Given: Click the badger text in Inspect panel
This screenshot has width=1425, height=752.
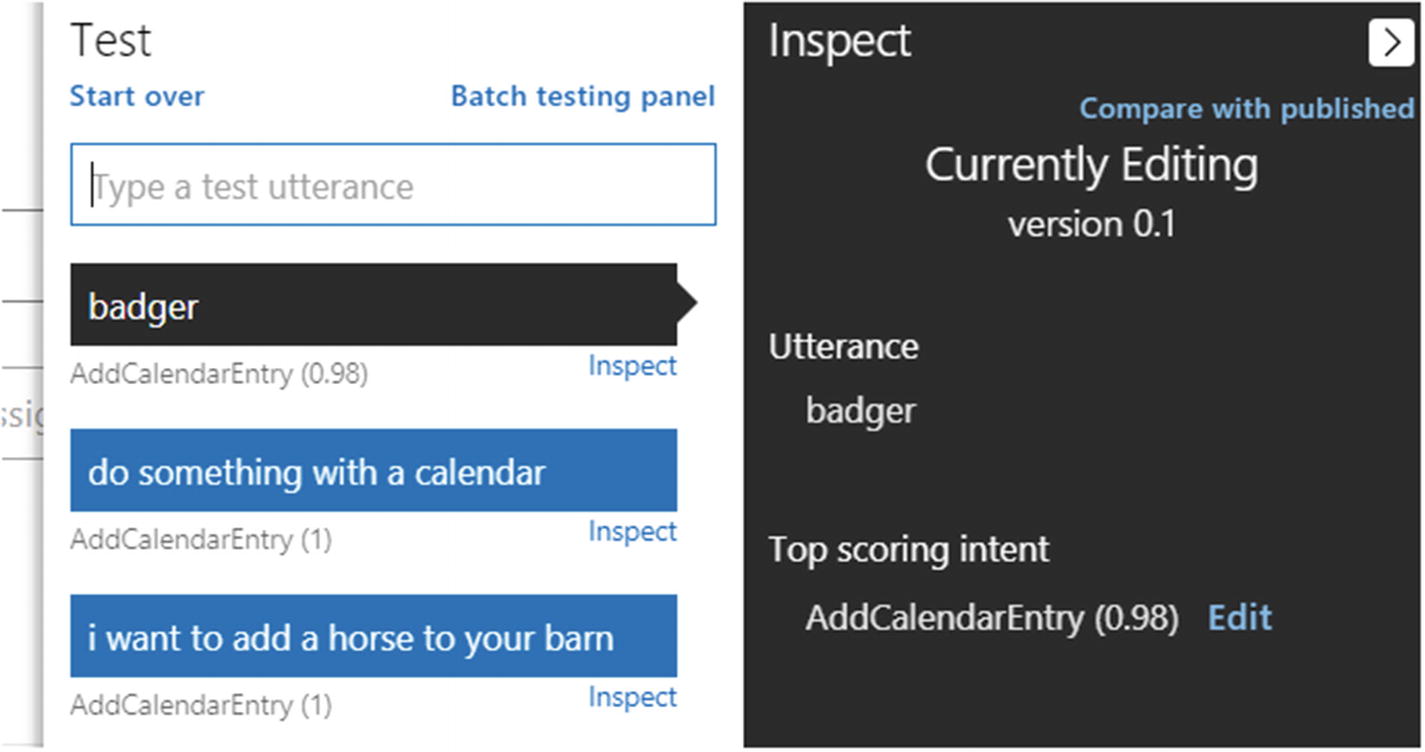Looking at the screenshot, I should [x=860, y=411].
